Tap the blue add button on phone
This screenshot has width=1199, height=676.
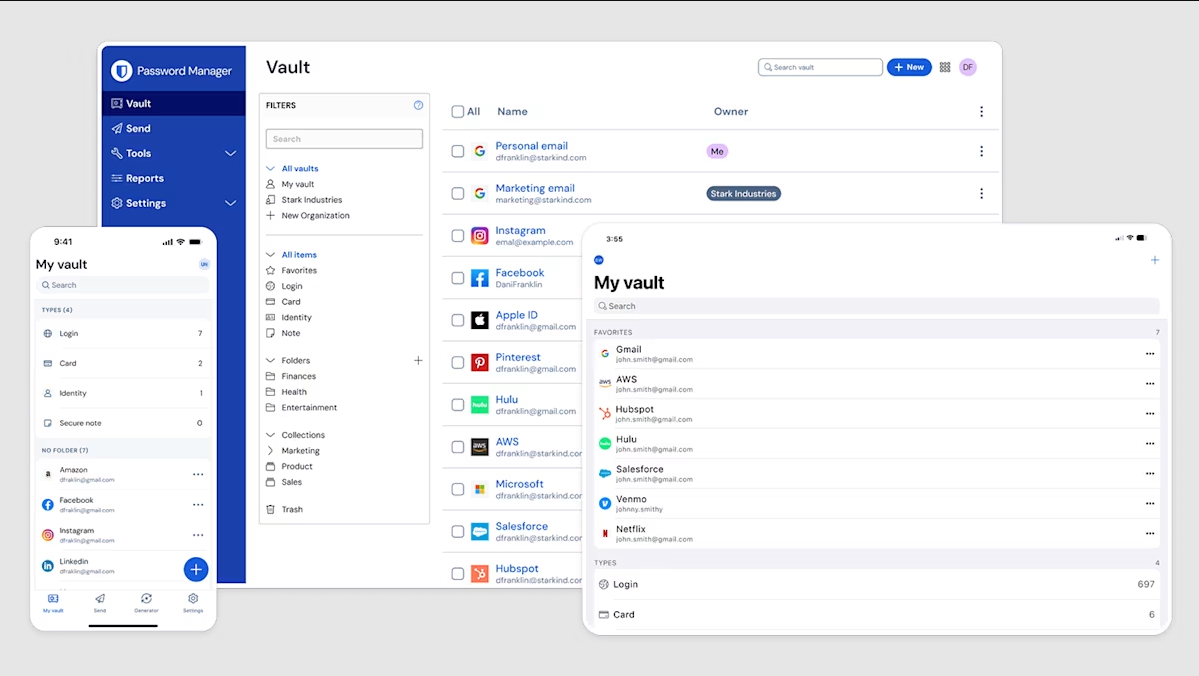[x=196, y=569]
